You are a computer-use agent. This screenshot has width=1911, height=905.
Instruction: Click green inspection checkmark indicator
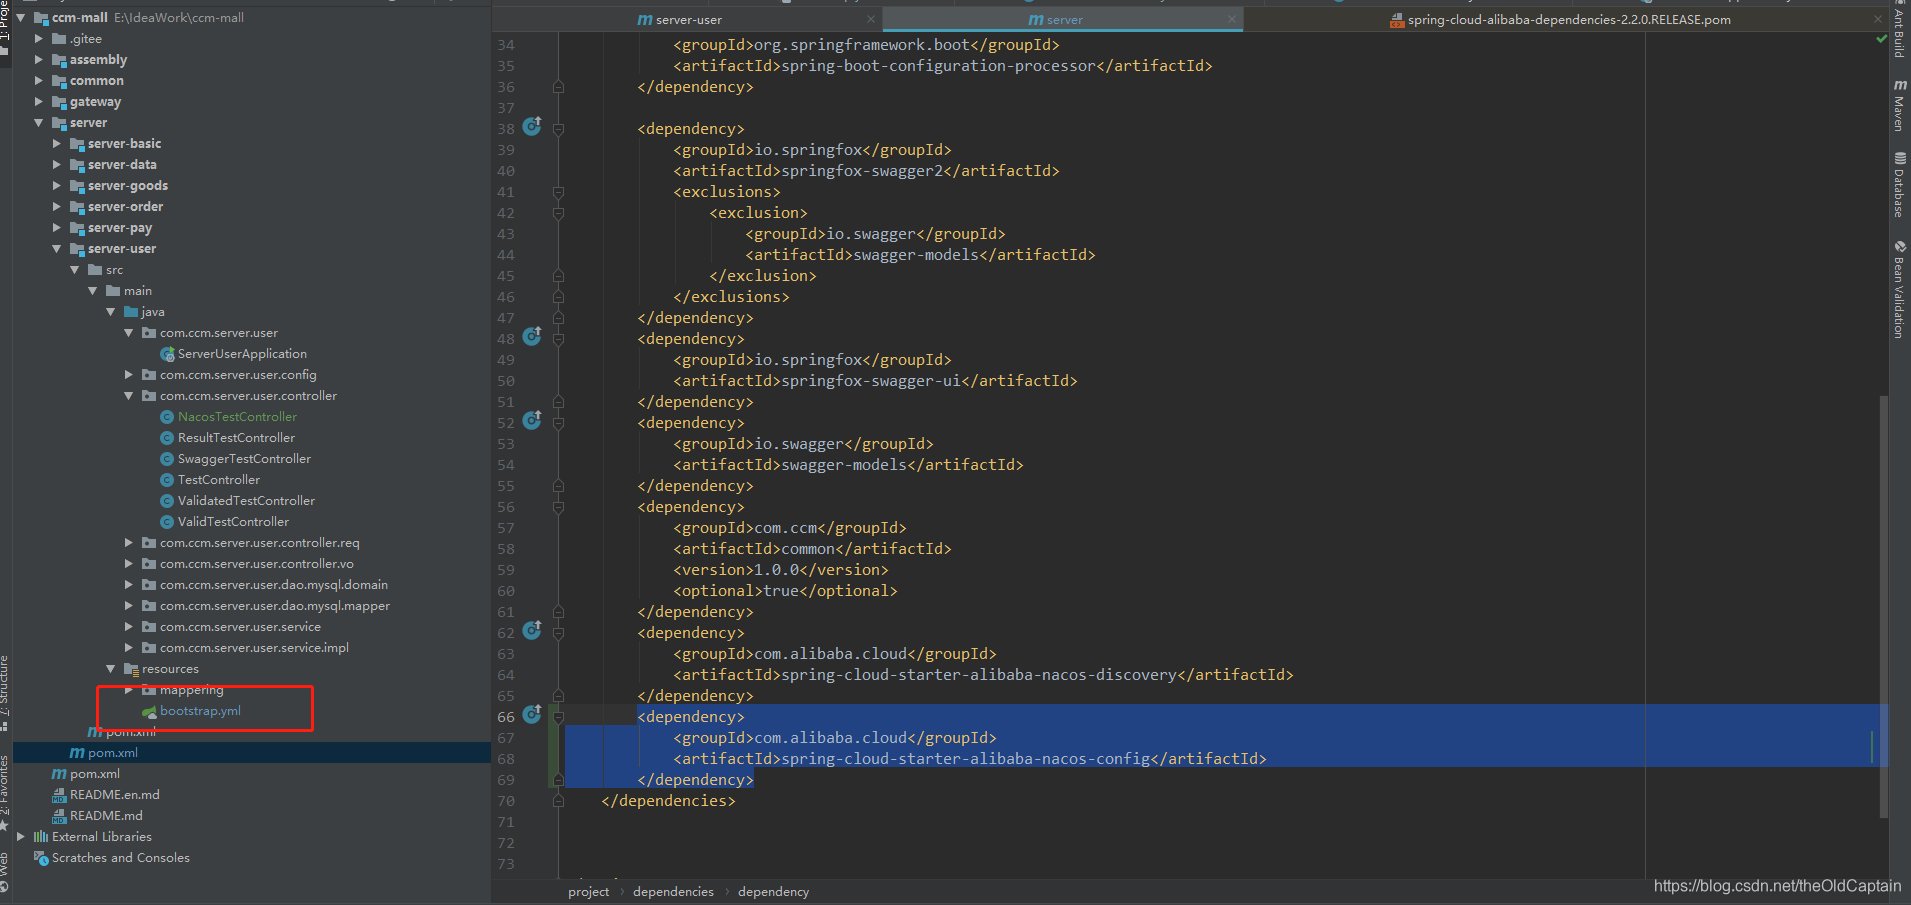pyautogui.click(x=1881, y=39)
